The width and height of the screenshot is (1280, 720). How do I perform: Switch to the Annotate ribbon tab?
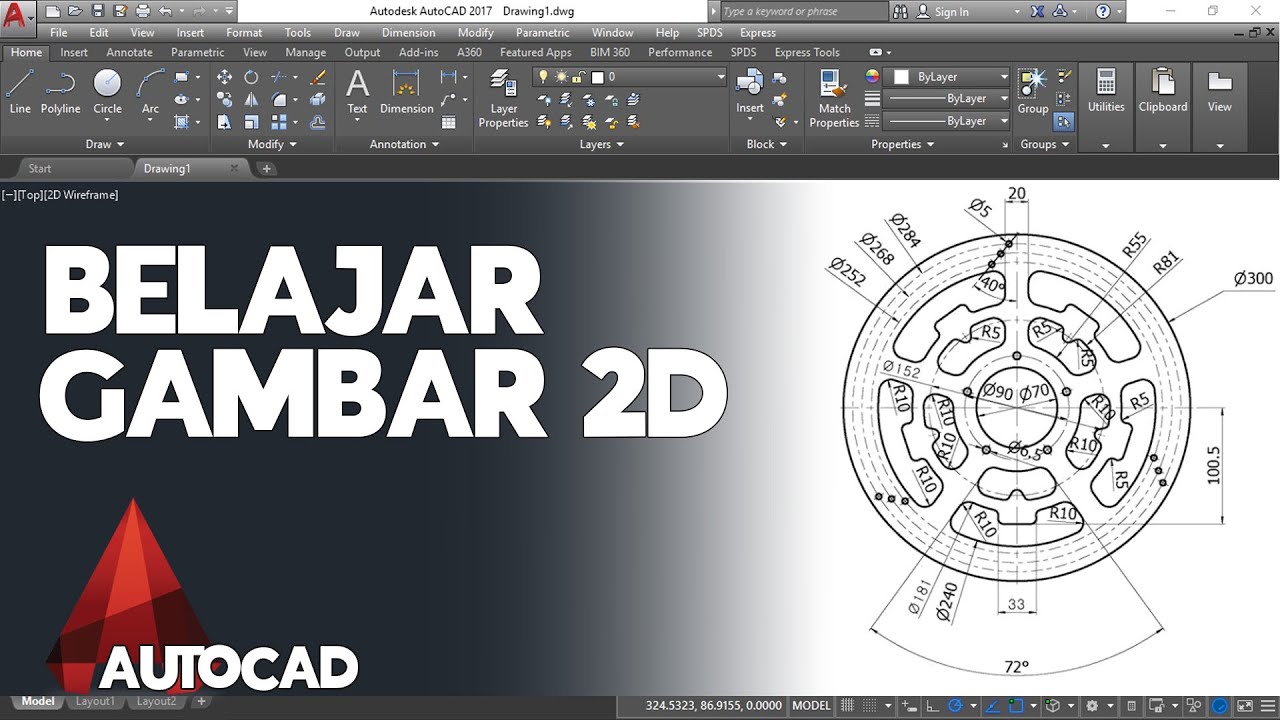tap(129, 52)
